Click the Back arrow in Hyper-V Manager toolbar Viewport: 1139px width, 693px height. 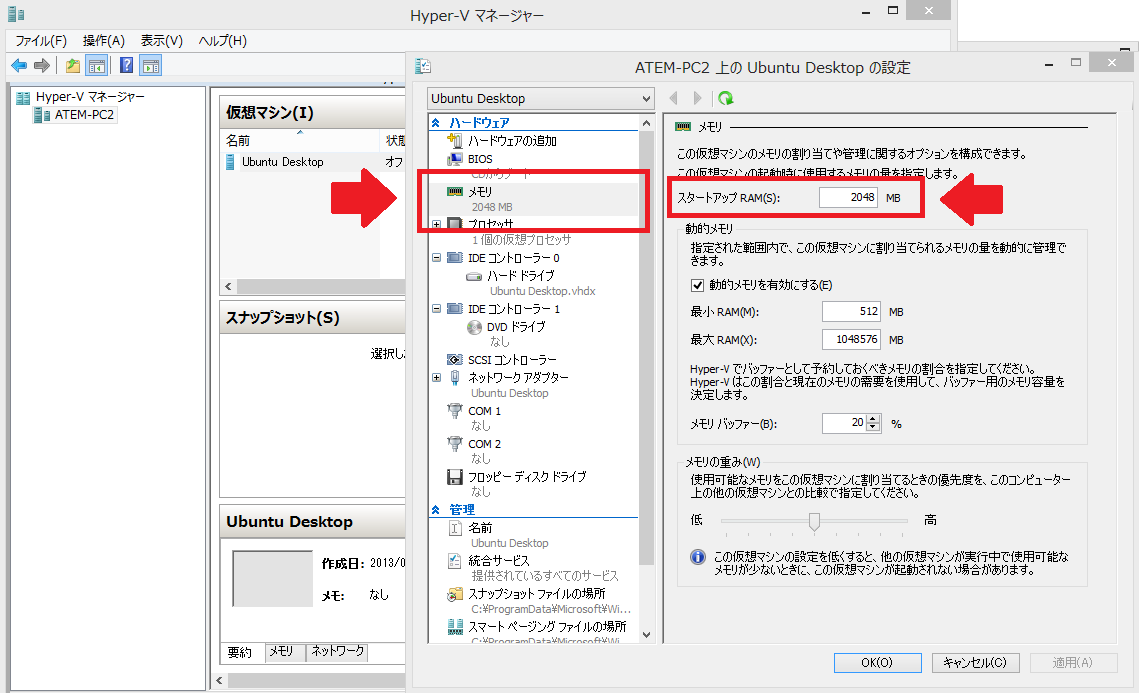coord(19,66)
